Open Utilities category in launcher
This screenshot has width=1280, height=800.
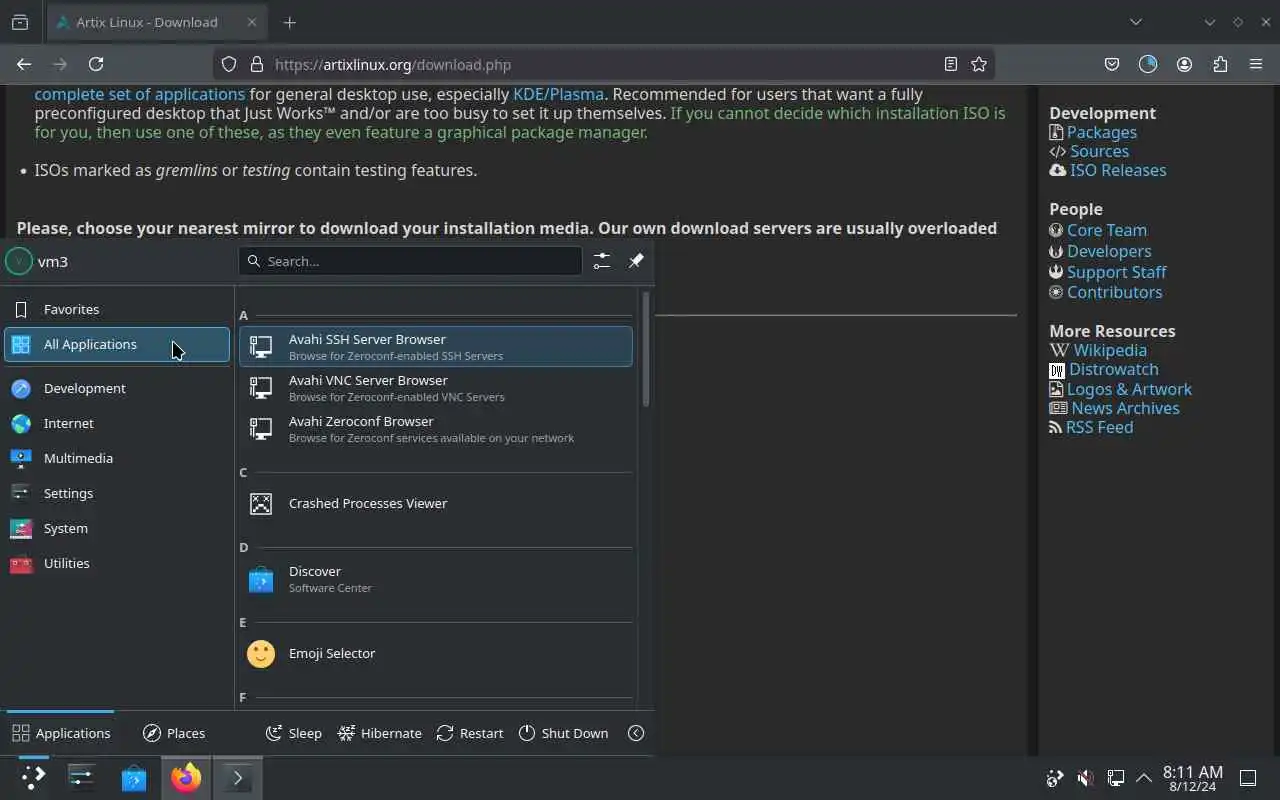point(117,563)
